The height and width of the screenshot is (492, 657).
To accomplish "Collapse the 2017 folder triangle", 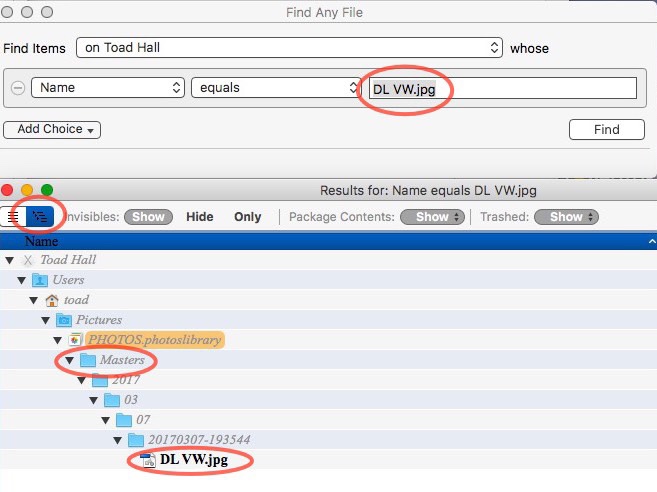I will click(82, 380).
